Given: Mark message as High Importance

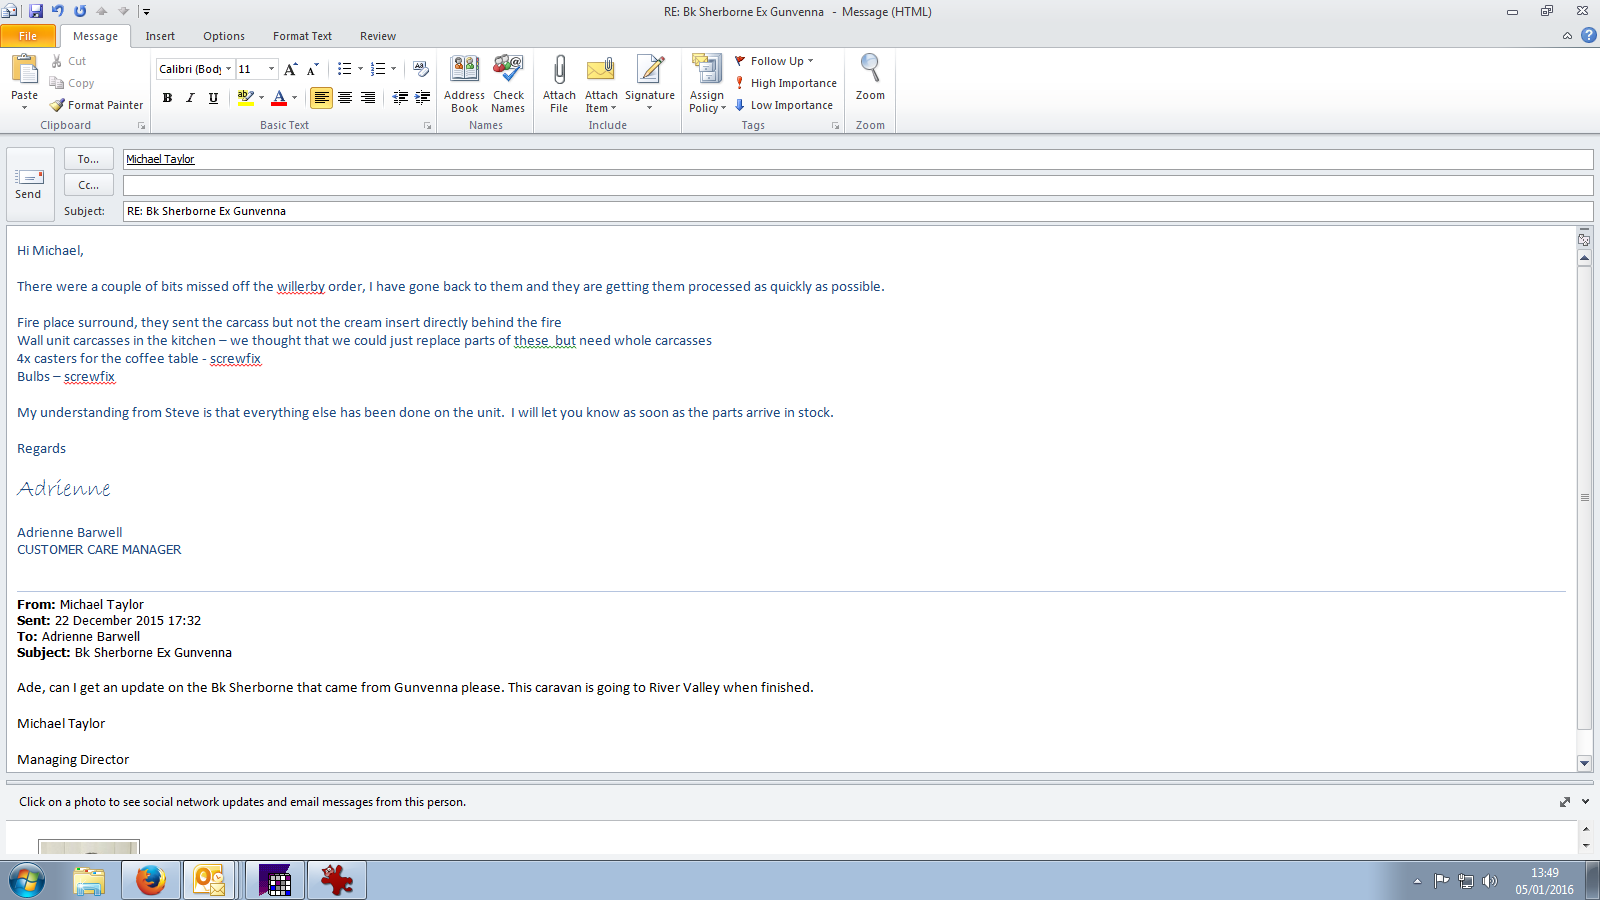Looking at the screenshot, I should click(786, 83).
